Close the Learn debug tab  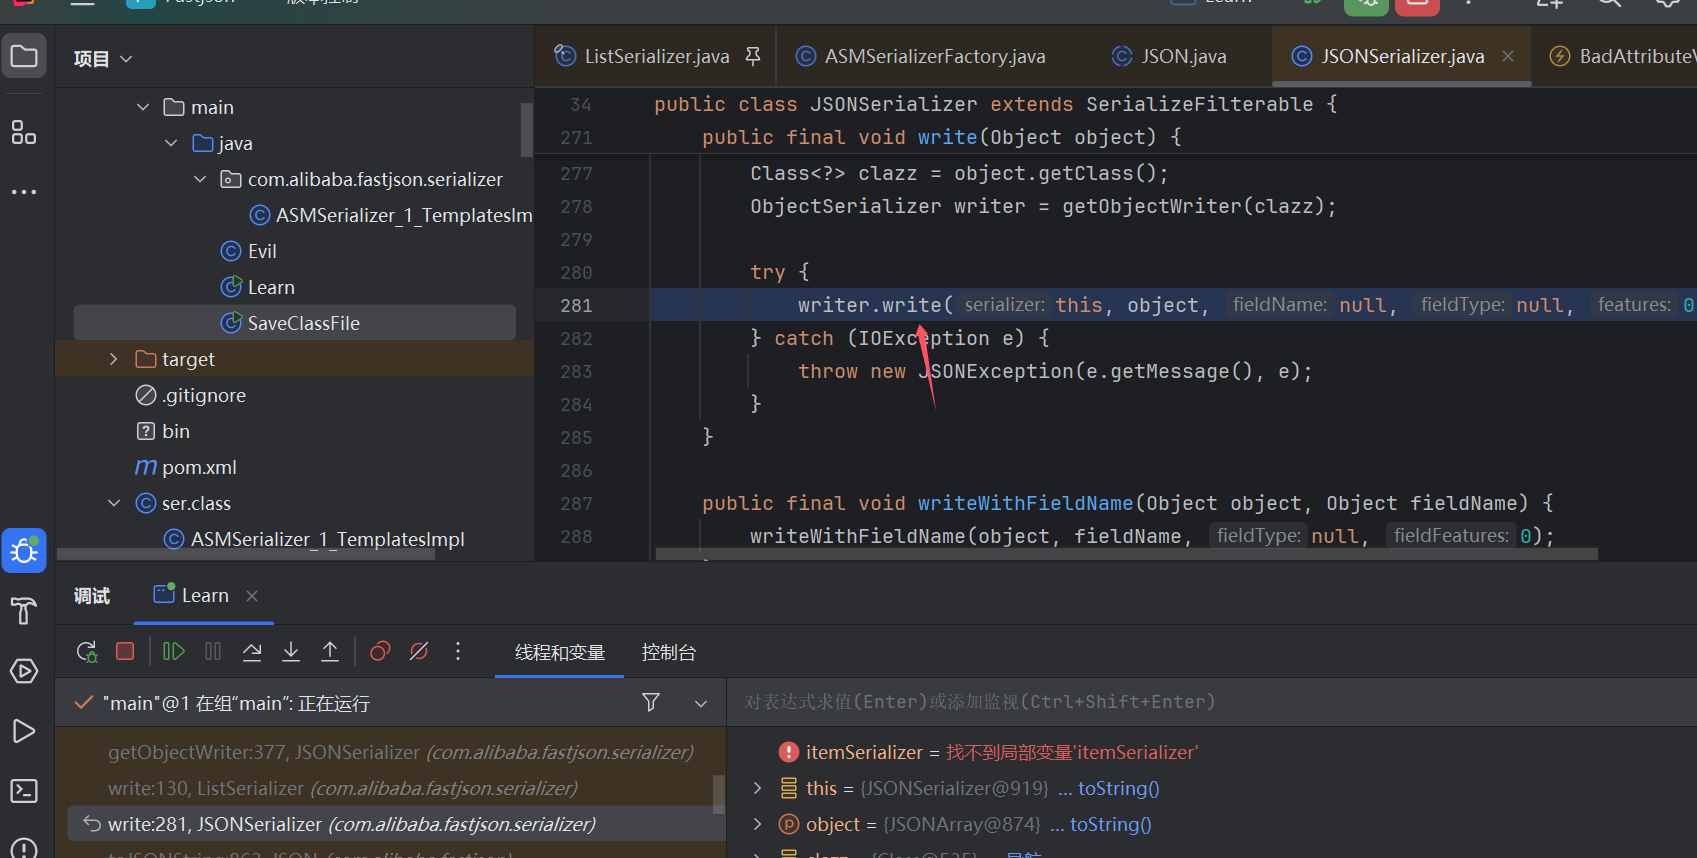(252, 596)
